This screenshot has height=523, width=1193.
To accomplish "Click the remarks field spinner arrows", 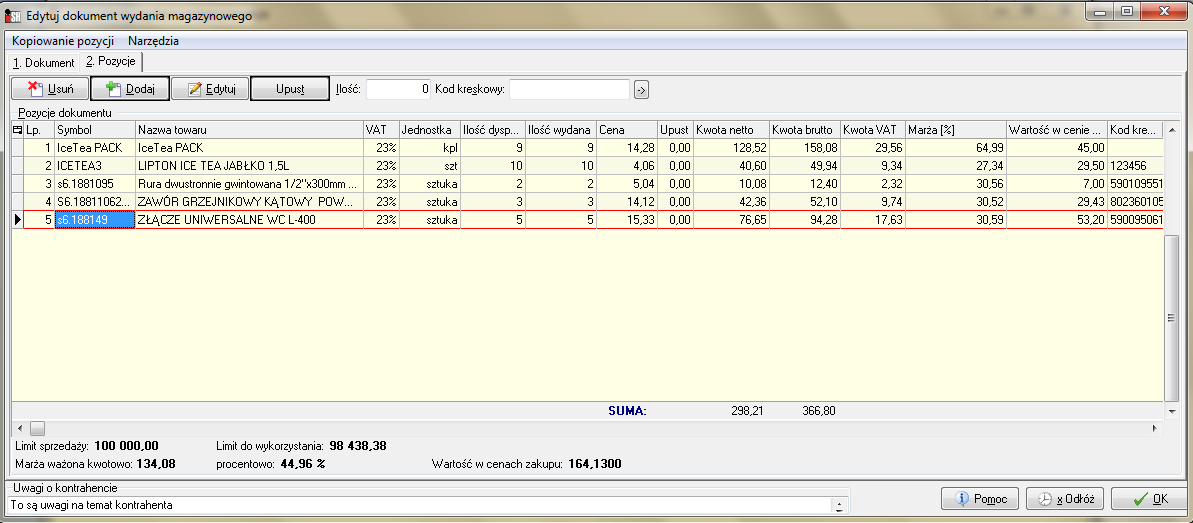I will coord(838,505).
